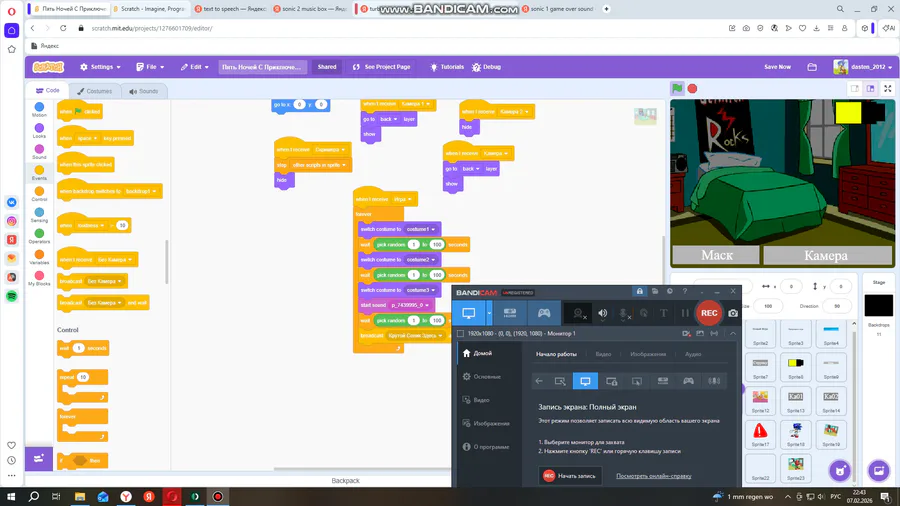The height and width of the screenshot is (506, 900).
Task: Choose audio-only recording mode in Bandicam
Action: click(x=714, y=381)
